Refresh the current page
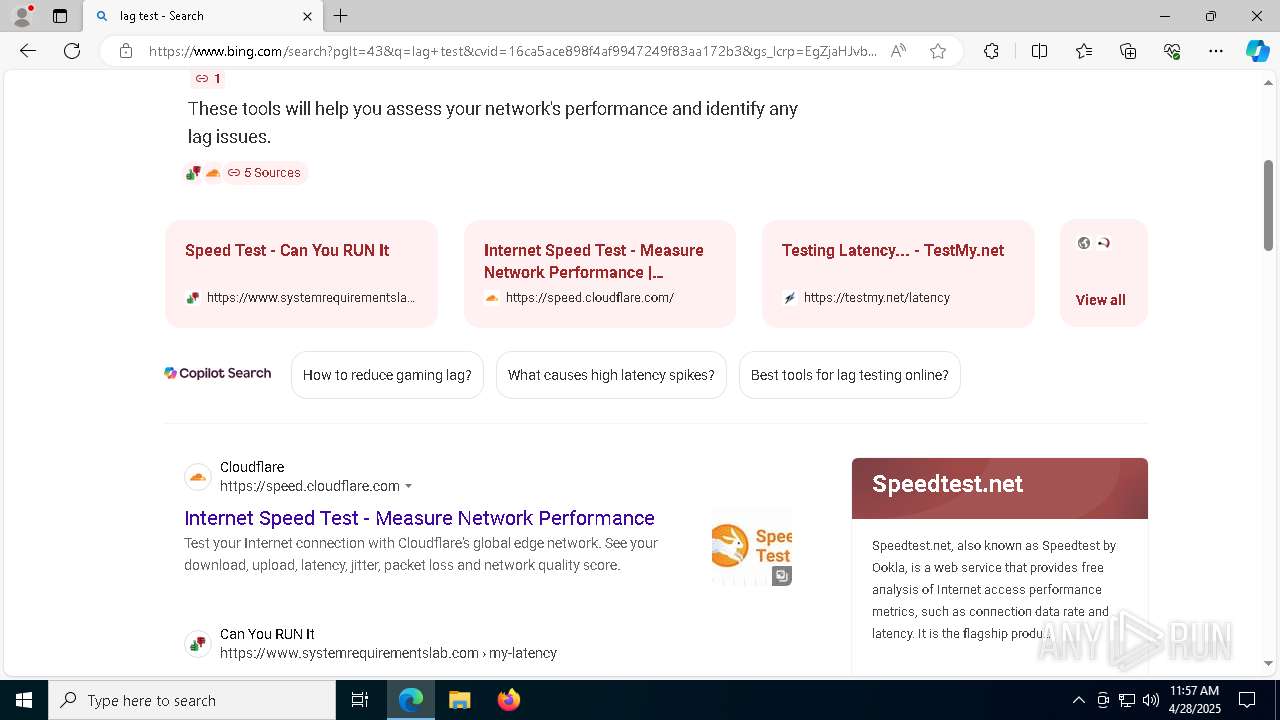Viewport: 1280px width, 720px height. coord(72,51)
